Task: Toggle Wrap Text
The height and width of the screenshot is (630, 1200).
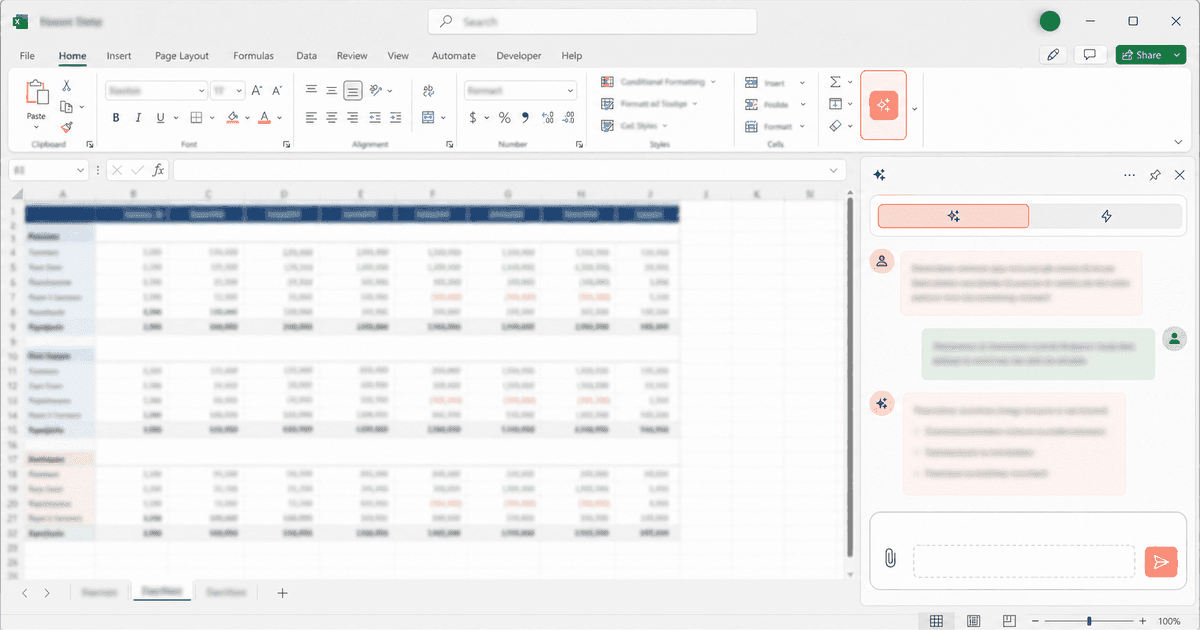Action: click(428, 90)
